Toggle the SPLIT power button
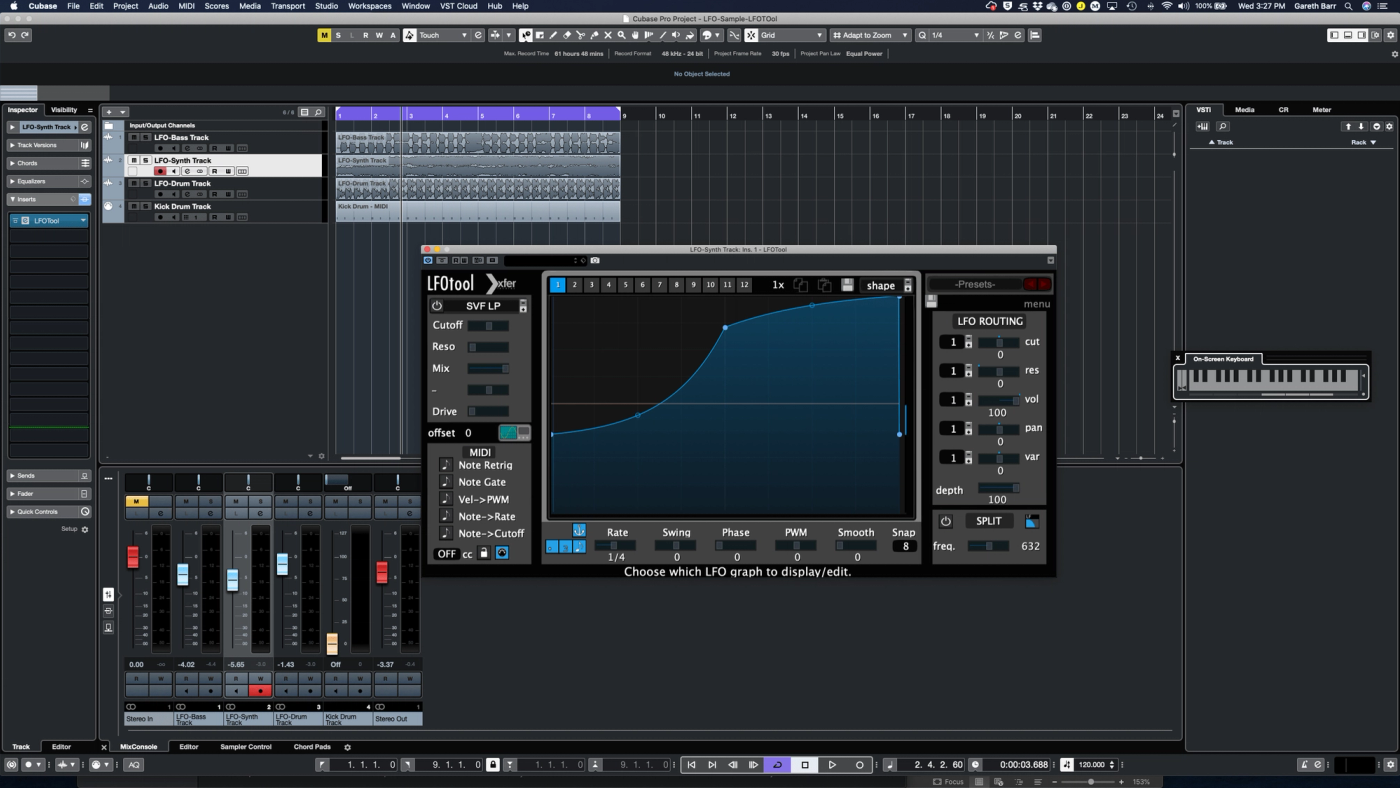This screenshot has height=788, width=1400. [946, 521]
